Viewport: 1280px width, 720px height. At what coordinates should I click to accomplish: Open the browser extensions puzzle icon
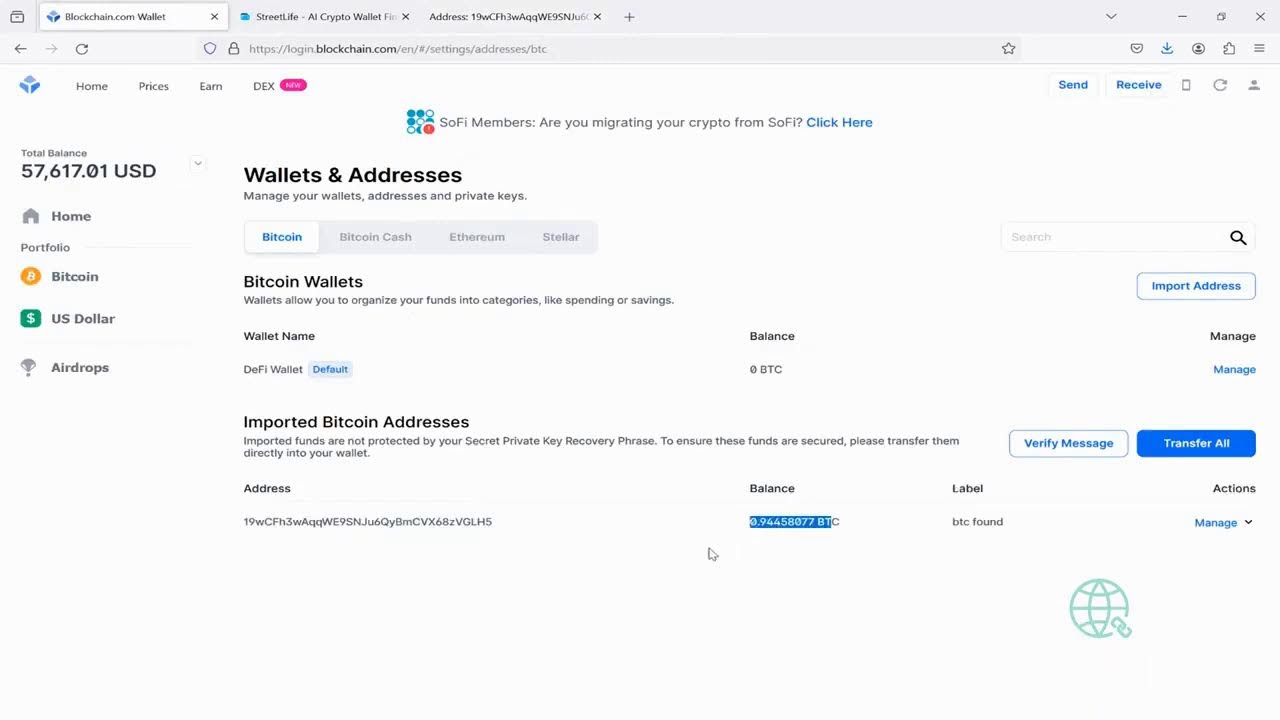[1229, 48]
